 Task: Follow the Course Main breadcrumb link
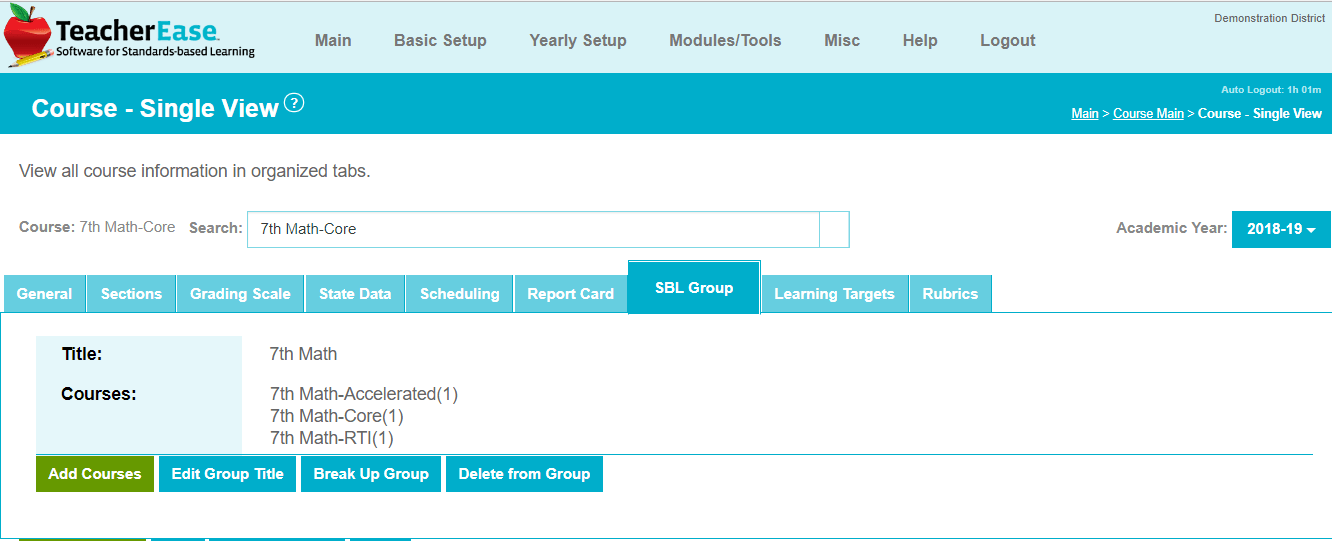point(1148,114)
